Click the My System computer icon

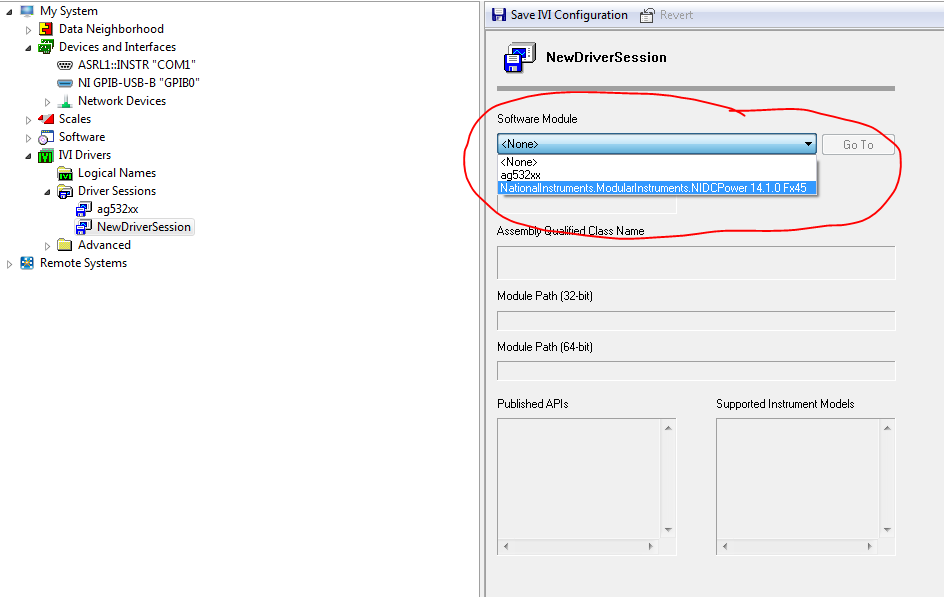pyautogui.click(x=27, y=11)
